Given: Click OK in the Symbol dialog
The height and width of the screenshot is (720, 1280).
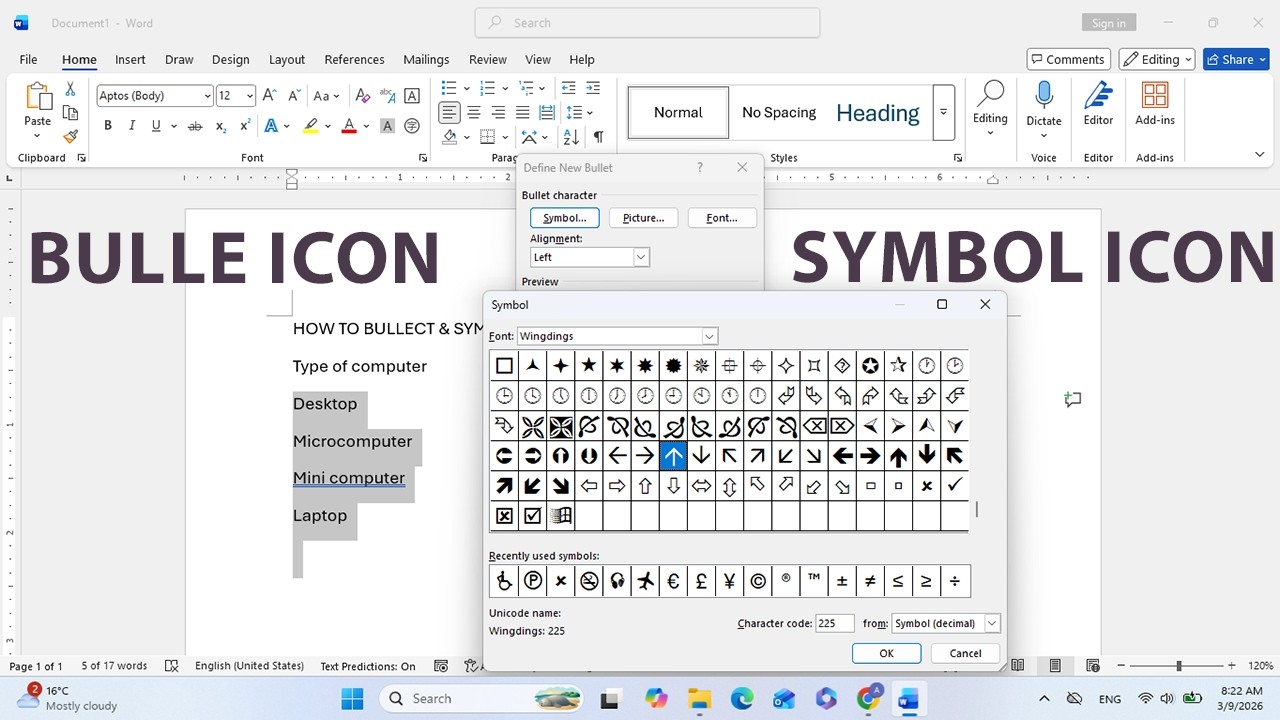Looking at the screenshot, I should pos(886,653).
